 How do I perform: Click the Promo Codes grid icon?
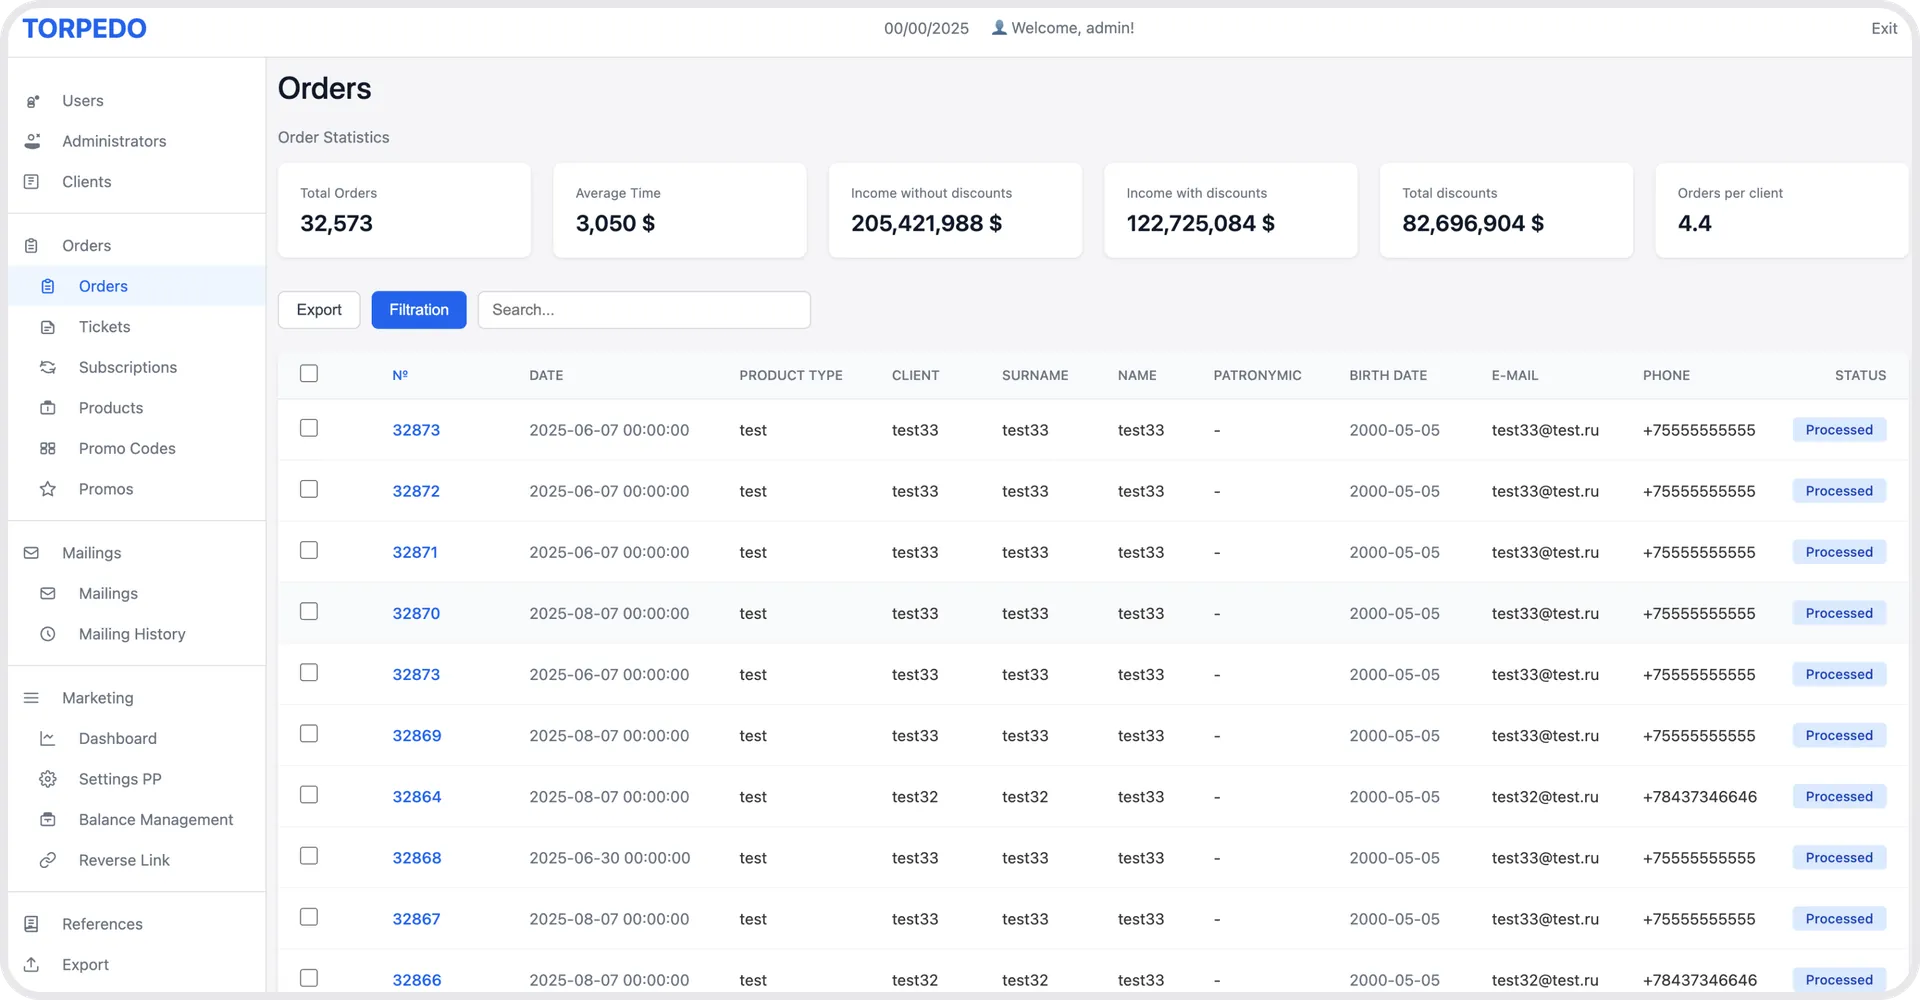[48, 448]
